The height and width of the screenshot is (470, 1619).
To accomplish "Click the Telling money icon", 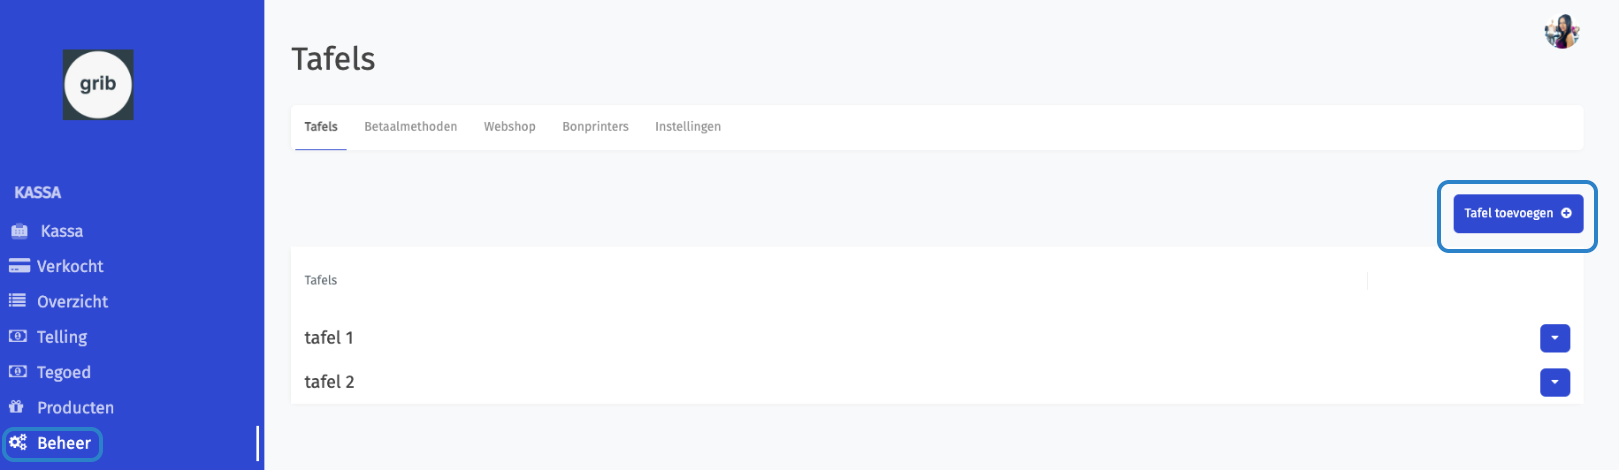I will (x=18, y=336).
